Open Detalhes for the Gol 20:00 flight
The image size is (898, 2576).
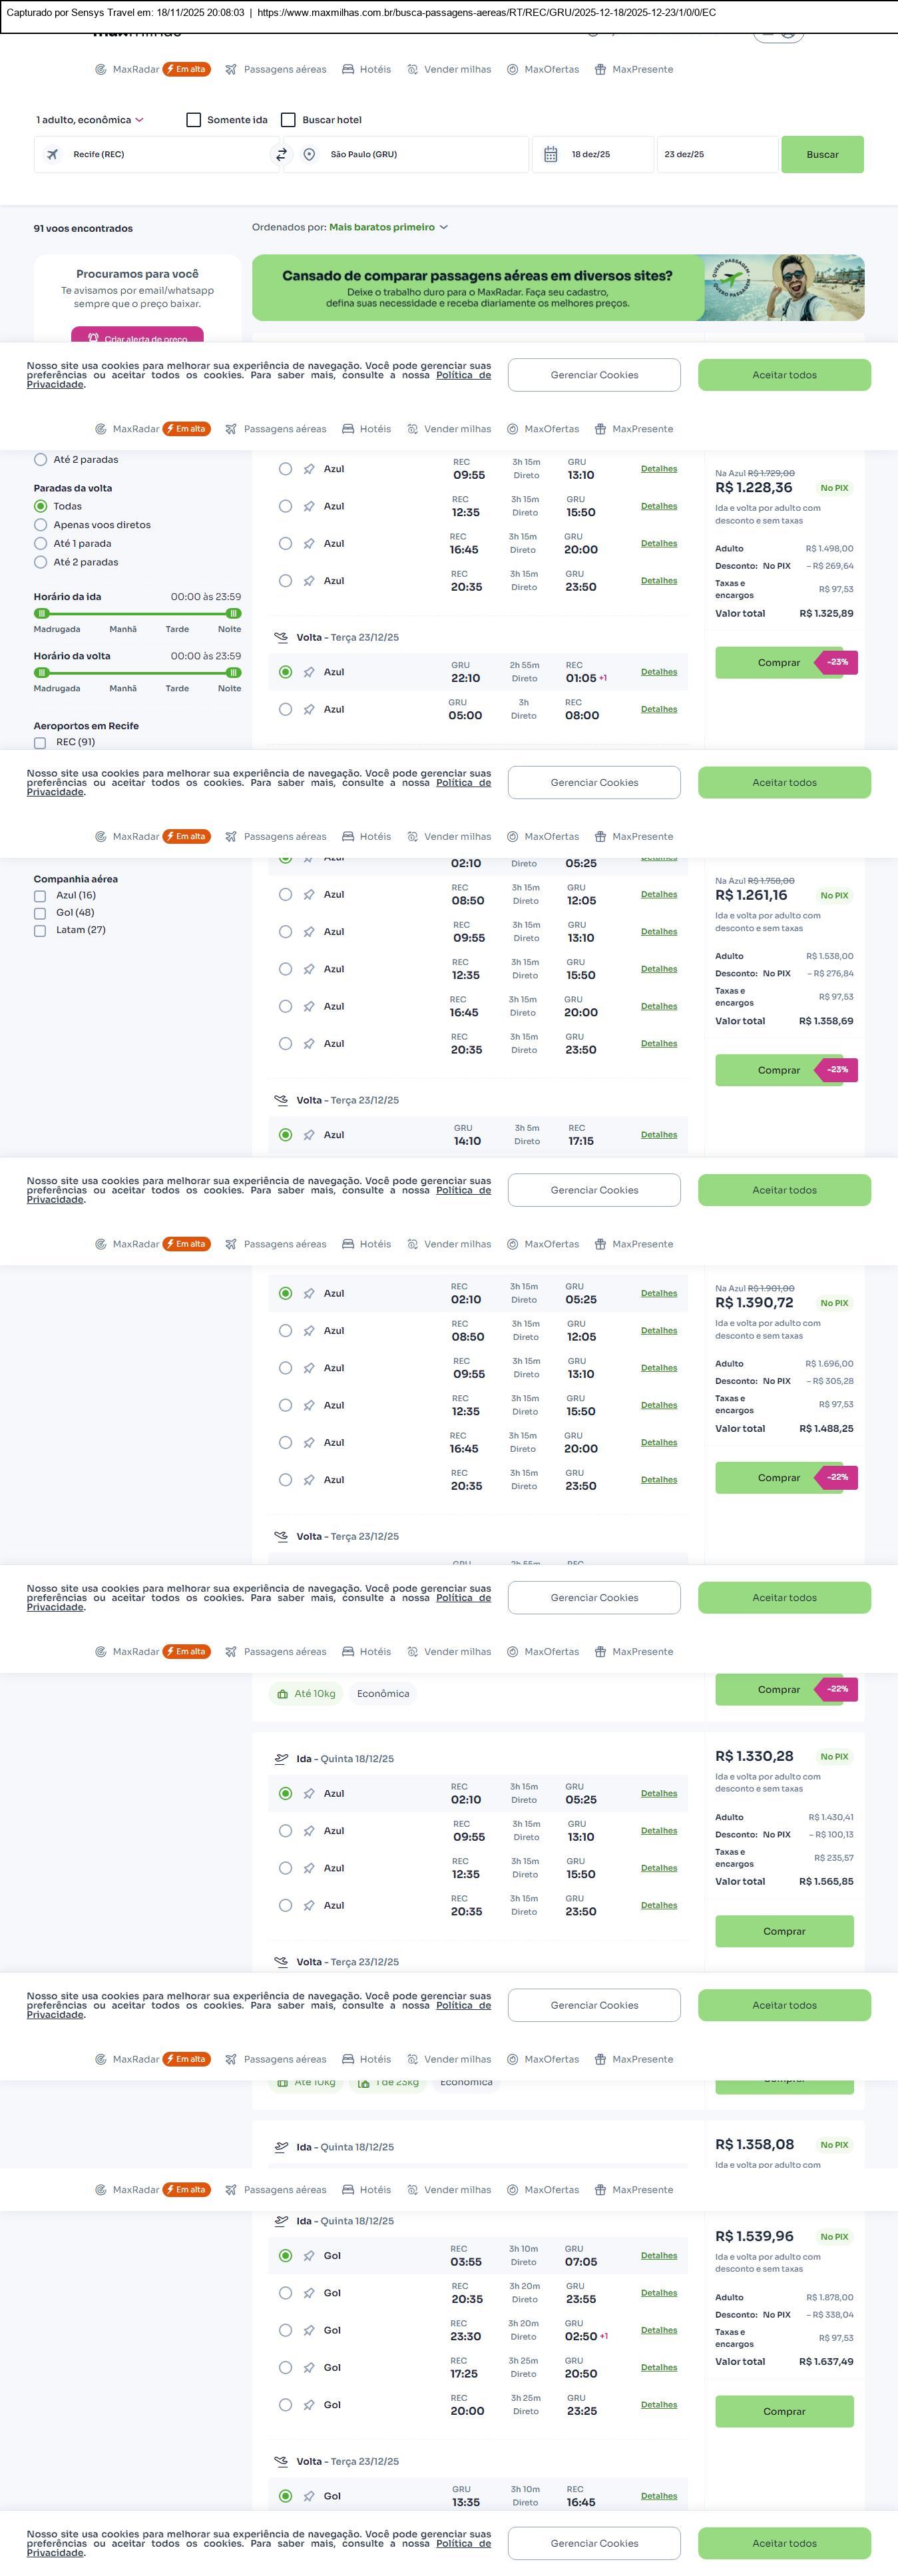(658, 2404)
